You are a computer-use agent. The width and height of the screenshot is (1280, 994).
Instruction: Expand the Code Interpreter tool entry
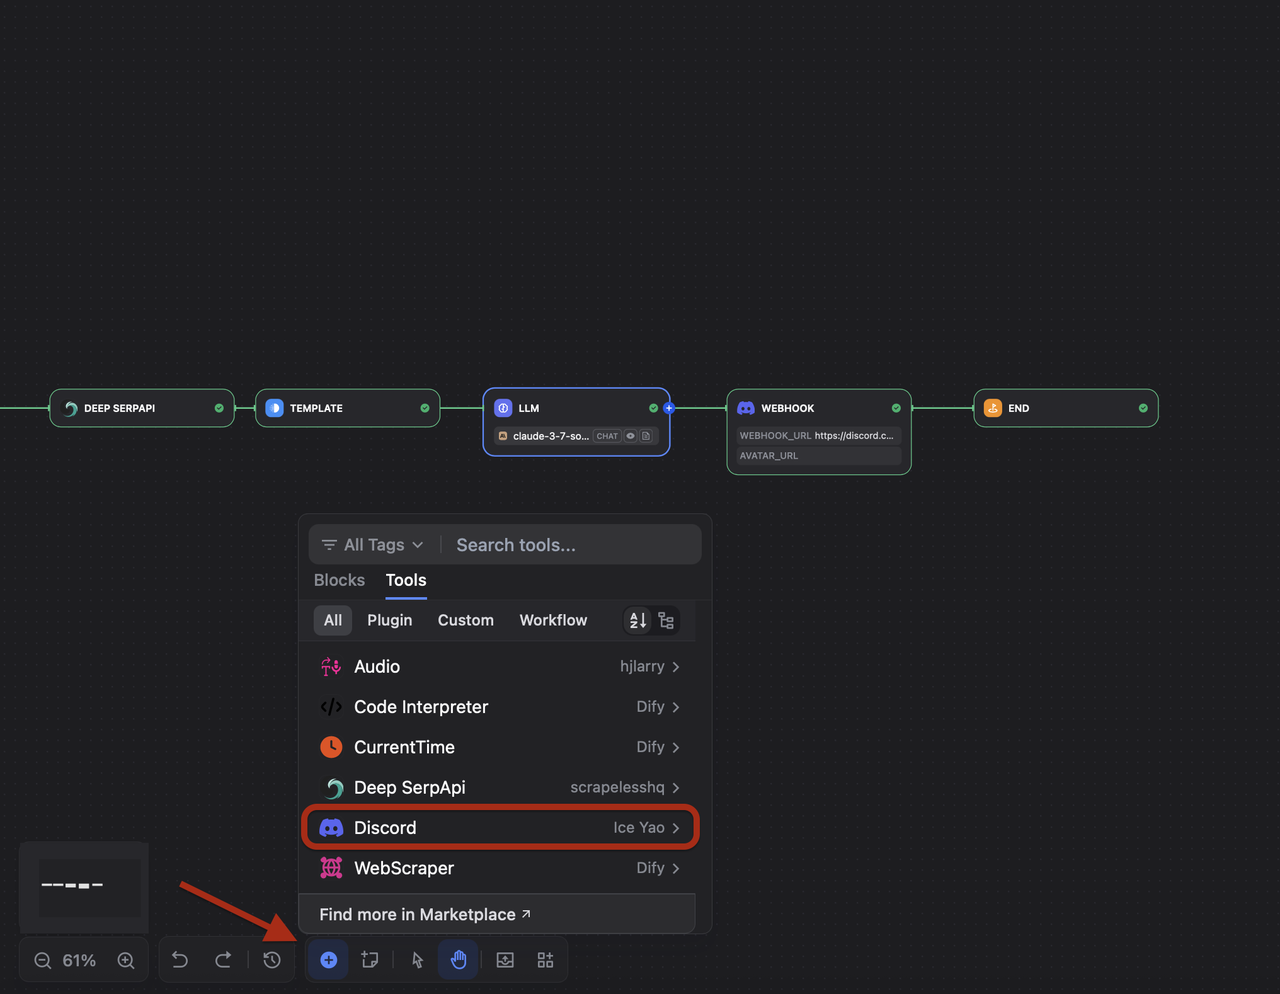(677, 707)
